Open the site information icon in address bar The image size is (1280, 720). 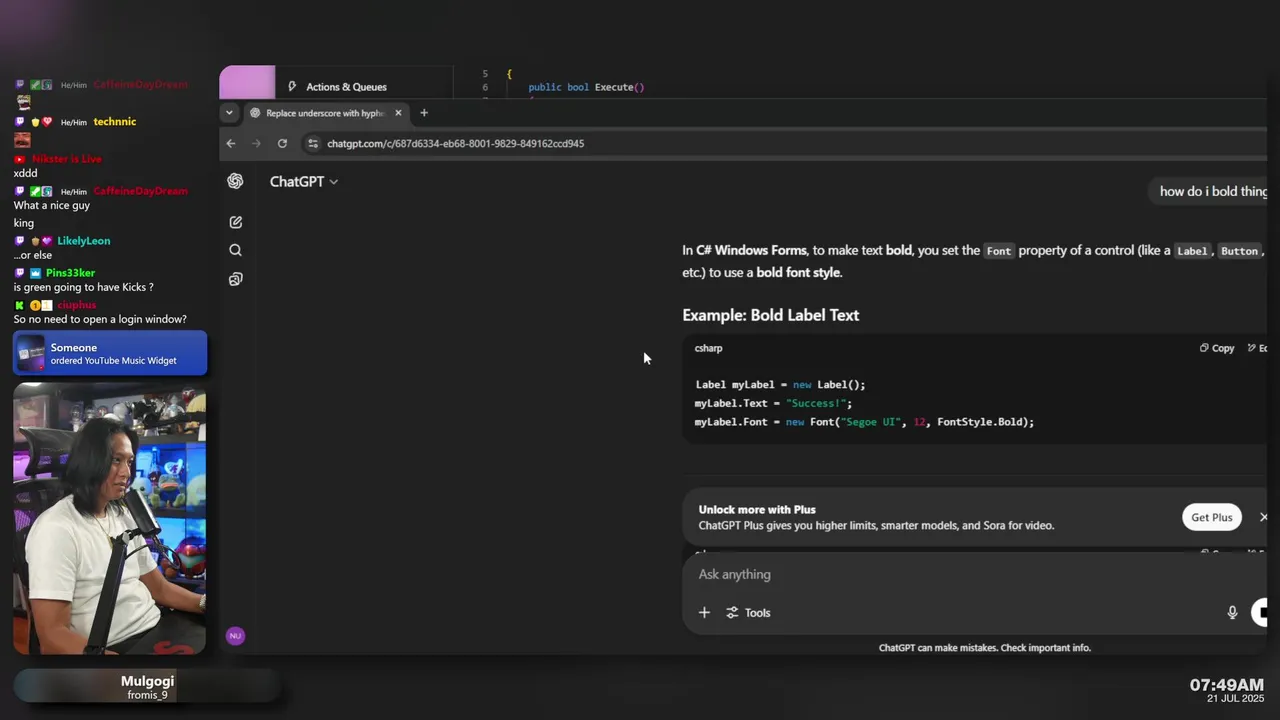tap(313, 143)
